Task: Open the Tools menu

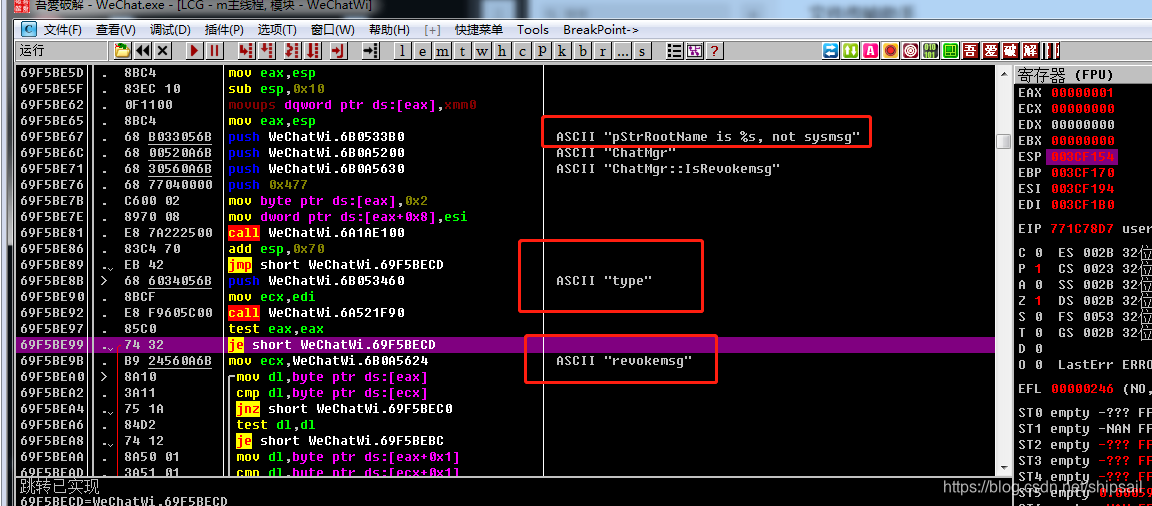Action: click(533, 29)
